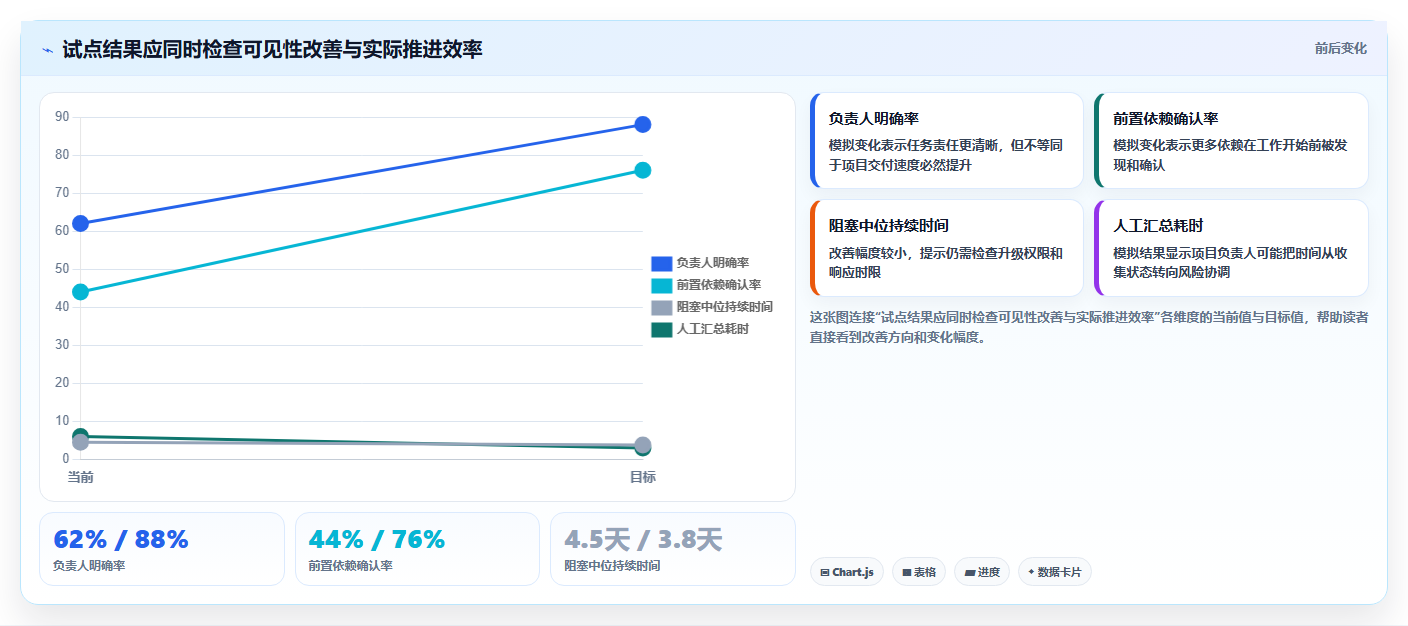
Task: Select the 4.5天 / 3.8天 stat card
Action: 673,549
